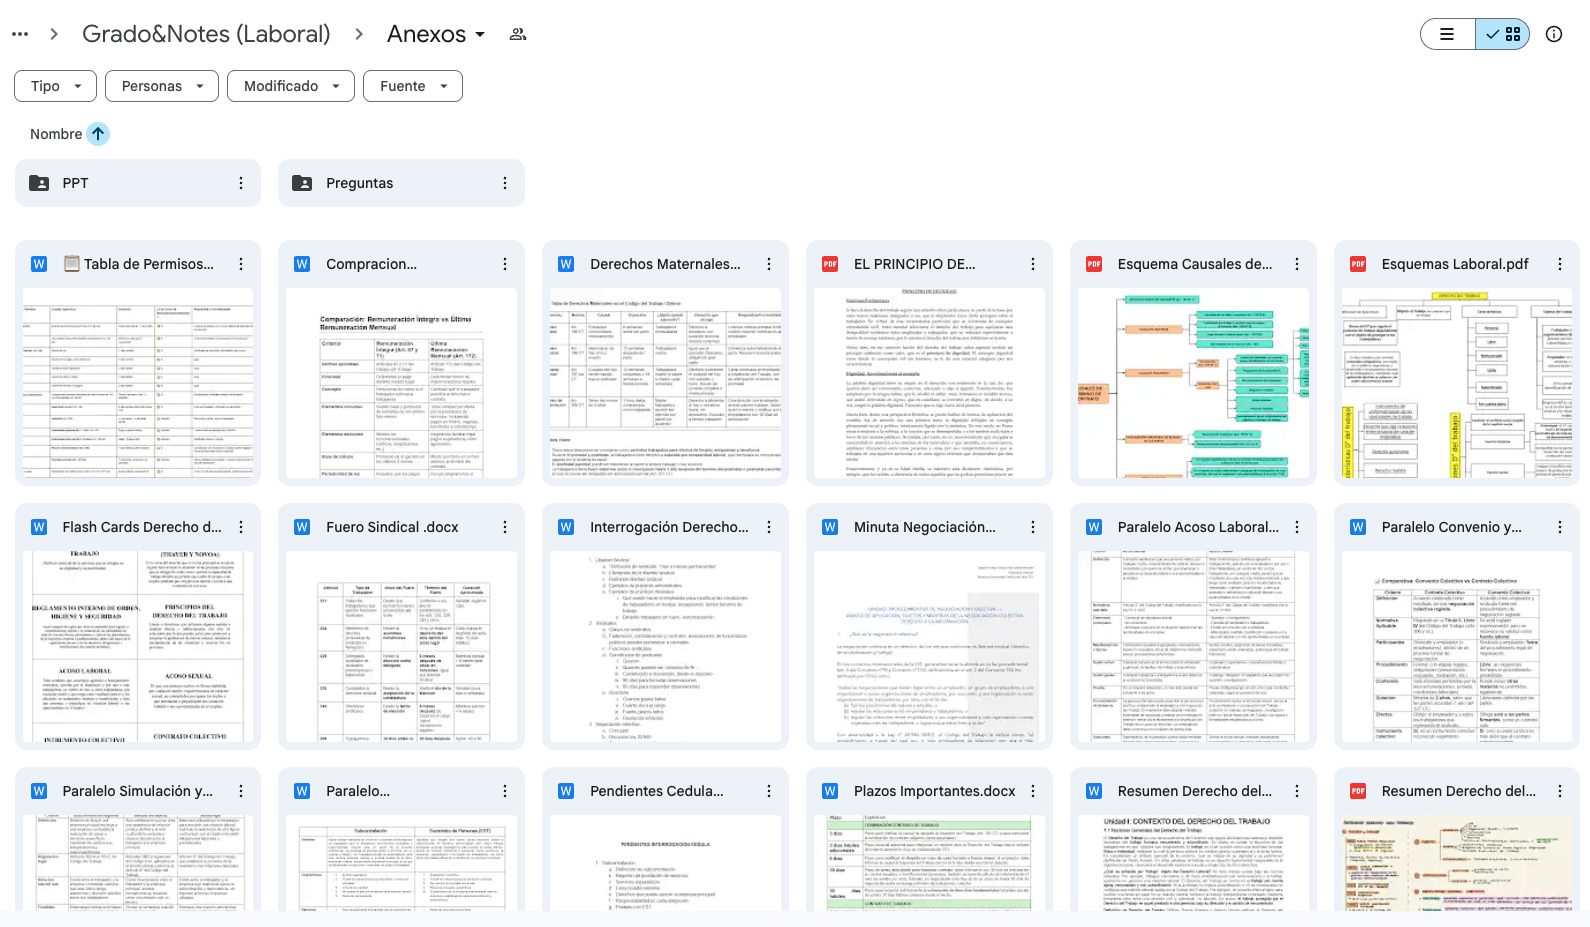Click the shared folder people icon
1590x927 pixels.
point(518,34)
